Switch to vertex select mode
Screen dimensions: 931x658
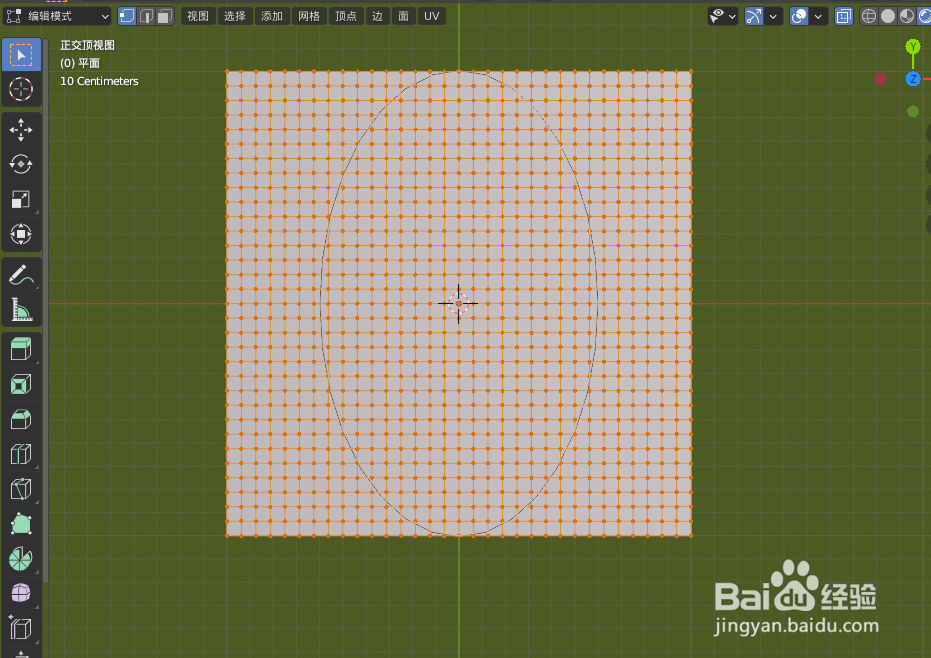(x=126, y=16)
